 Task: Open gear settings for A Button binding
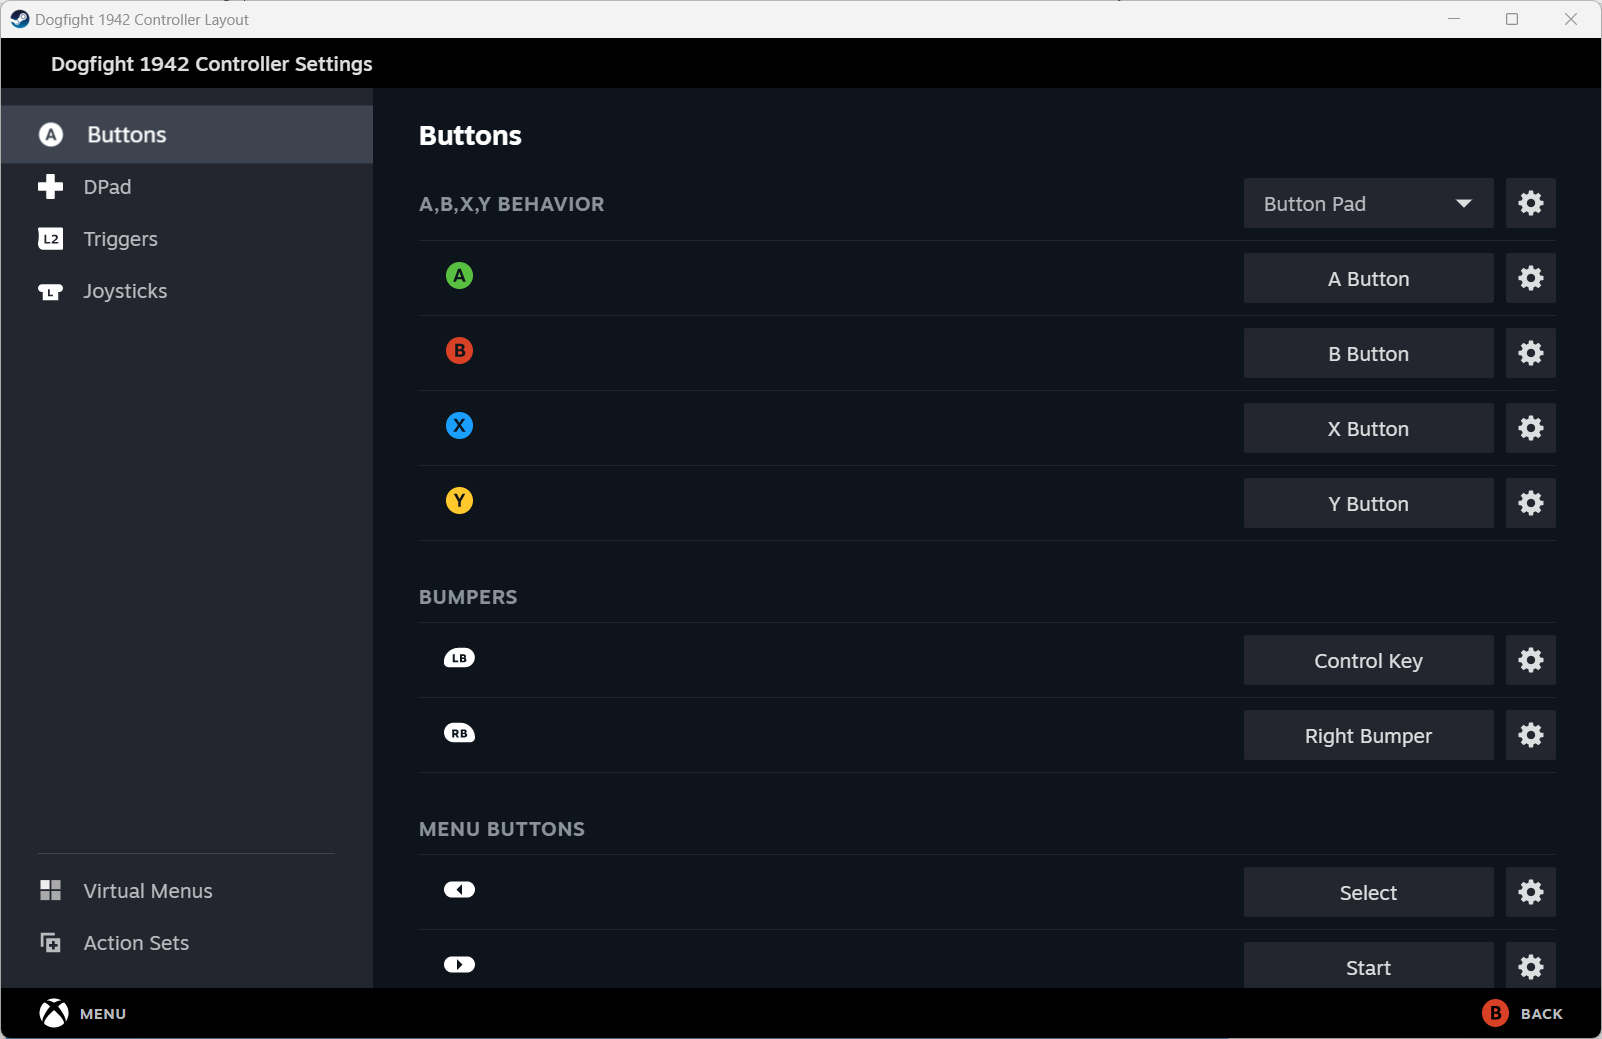coord(1530,278)
